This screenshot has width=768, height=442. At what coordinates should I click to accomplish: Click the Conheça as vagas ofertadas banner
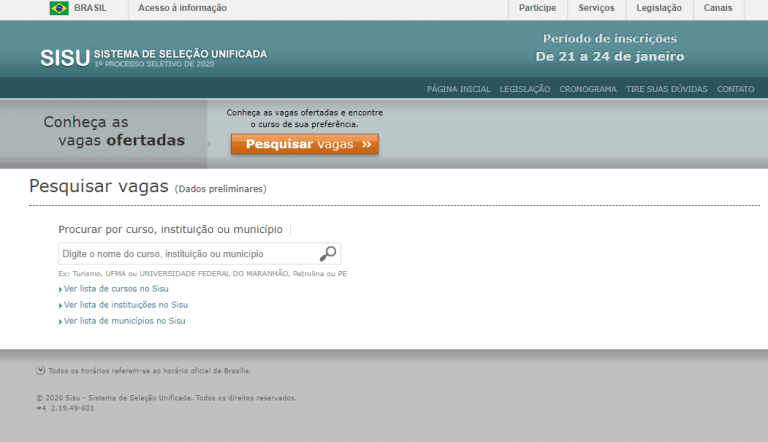click(x=114, y=131)
